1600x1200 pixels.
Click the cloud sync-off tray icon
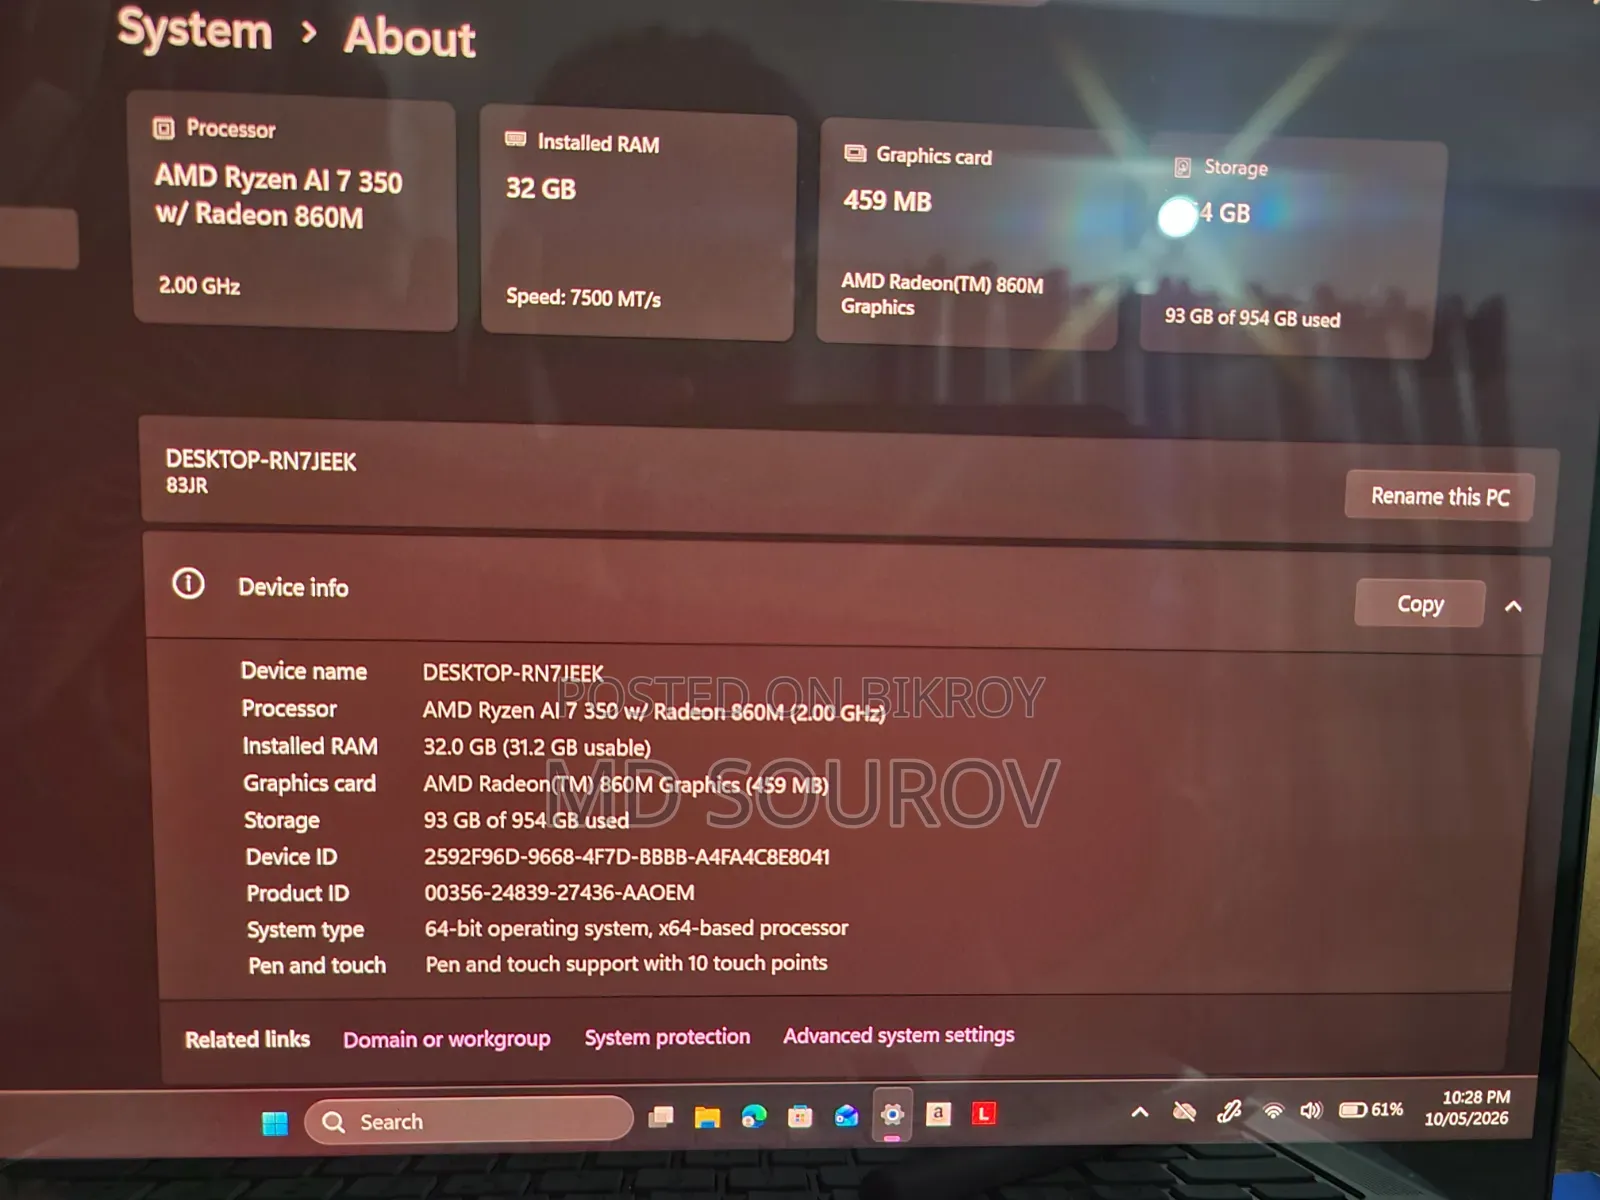[x=1185, y=1111]
